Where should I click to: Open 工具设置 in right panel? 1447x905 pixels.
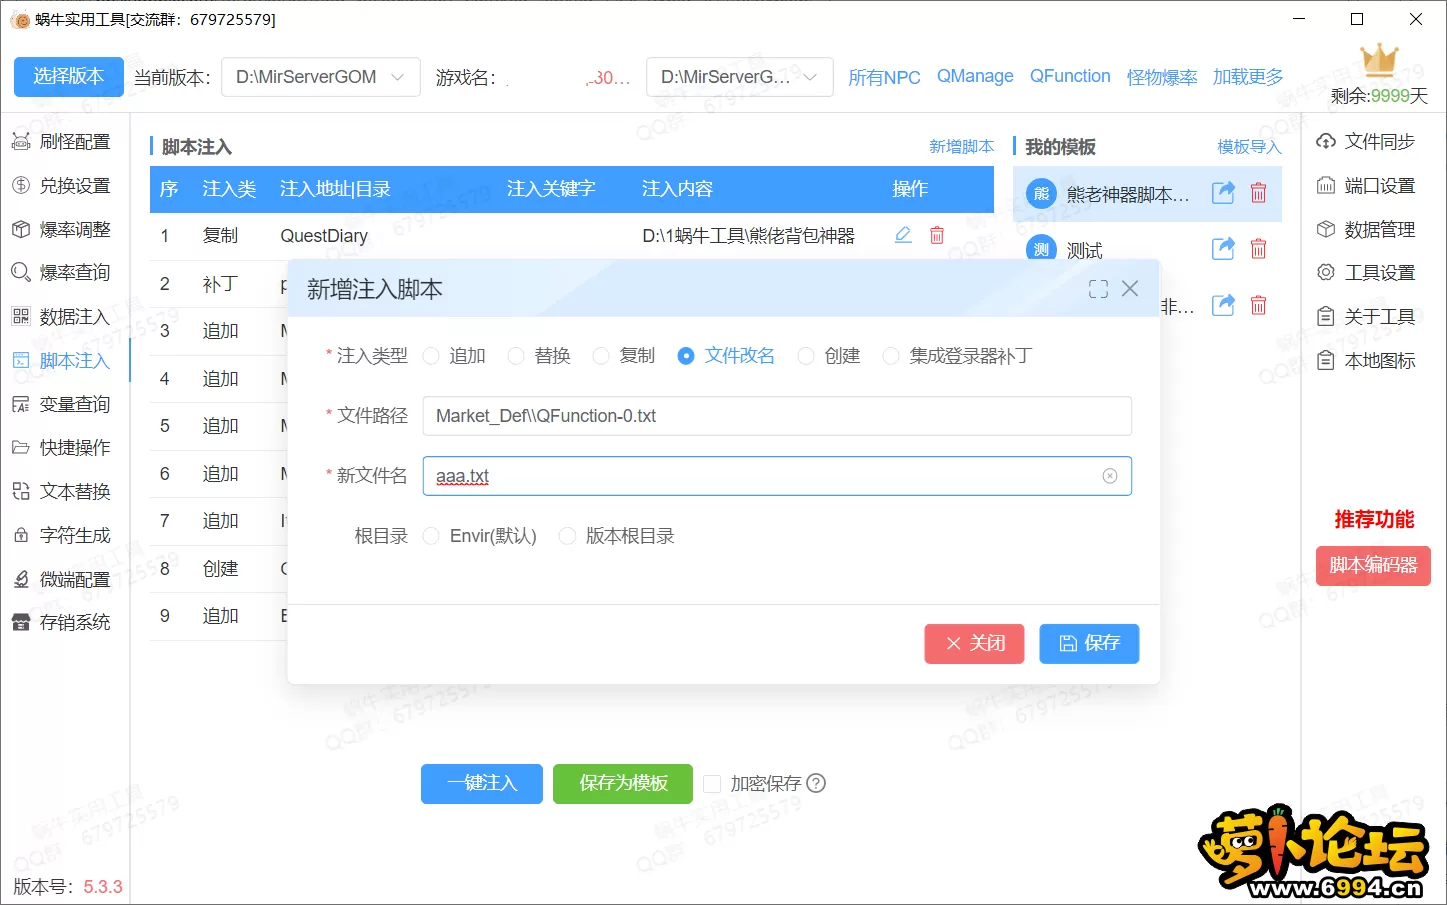[x=1366, y=273]
